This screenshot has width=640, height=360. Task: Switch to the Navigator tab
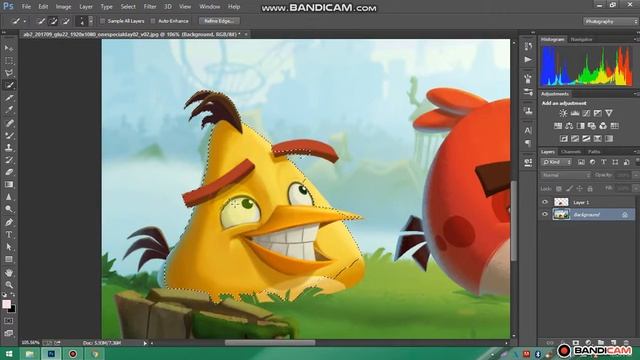coord(581,40)
